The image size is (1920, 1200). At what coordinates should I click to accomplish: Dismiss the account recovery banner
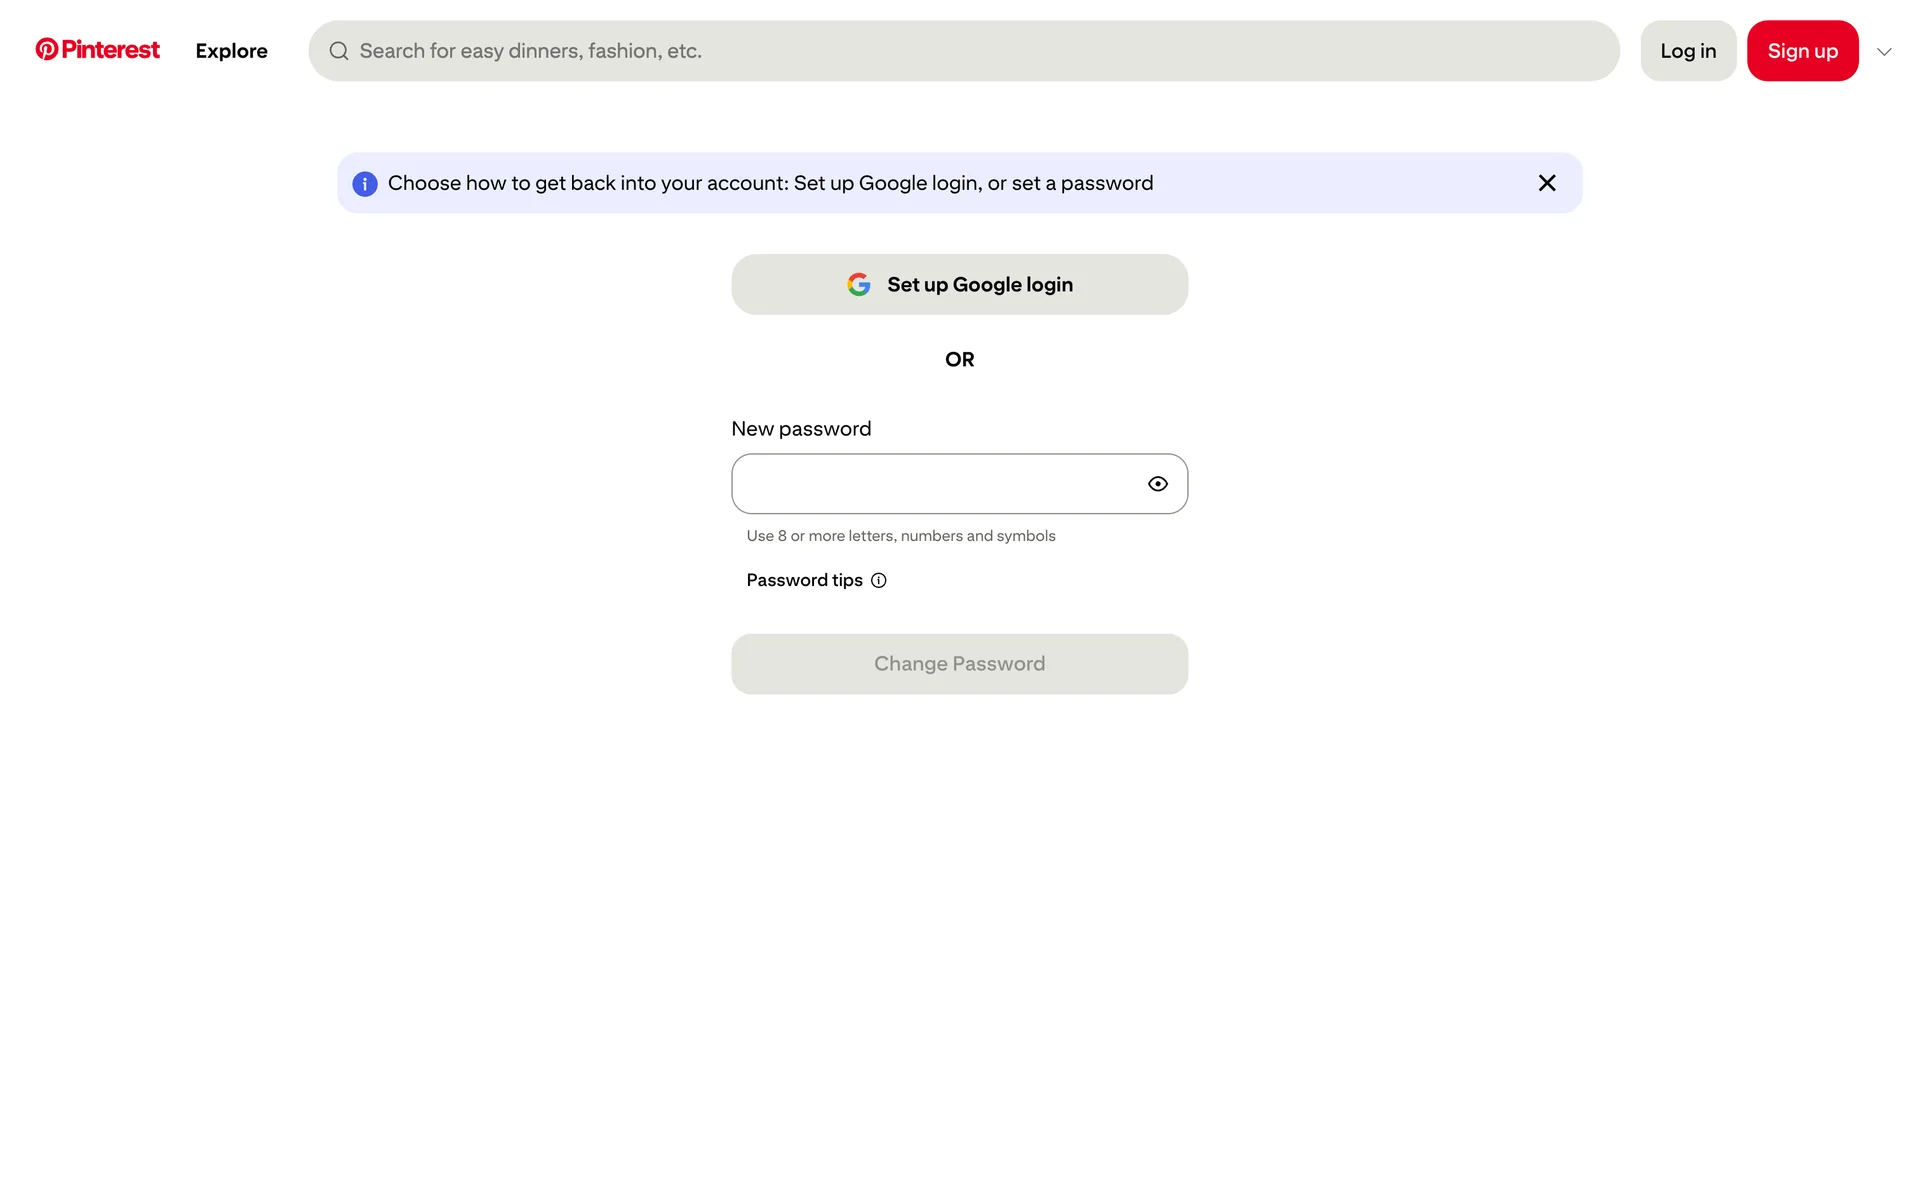1546,183
